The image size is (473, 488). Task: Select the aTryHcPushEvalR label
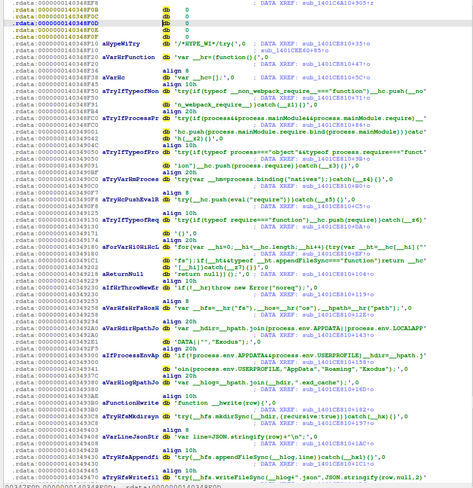[130, 200]
